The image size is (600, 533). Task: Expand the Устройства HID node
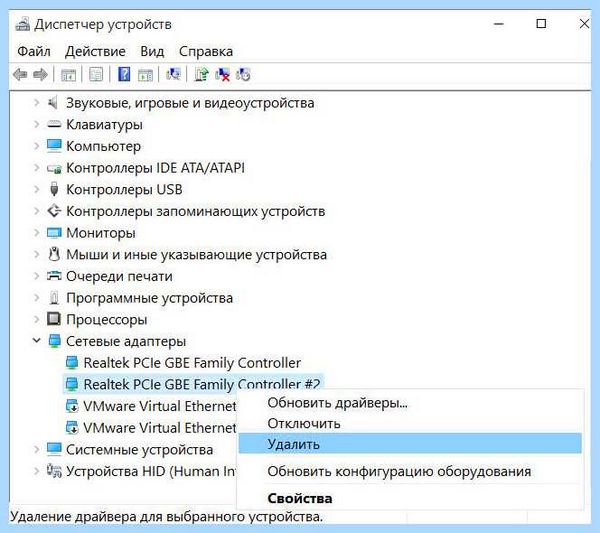[36, 471]
